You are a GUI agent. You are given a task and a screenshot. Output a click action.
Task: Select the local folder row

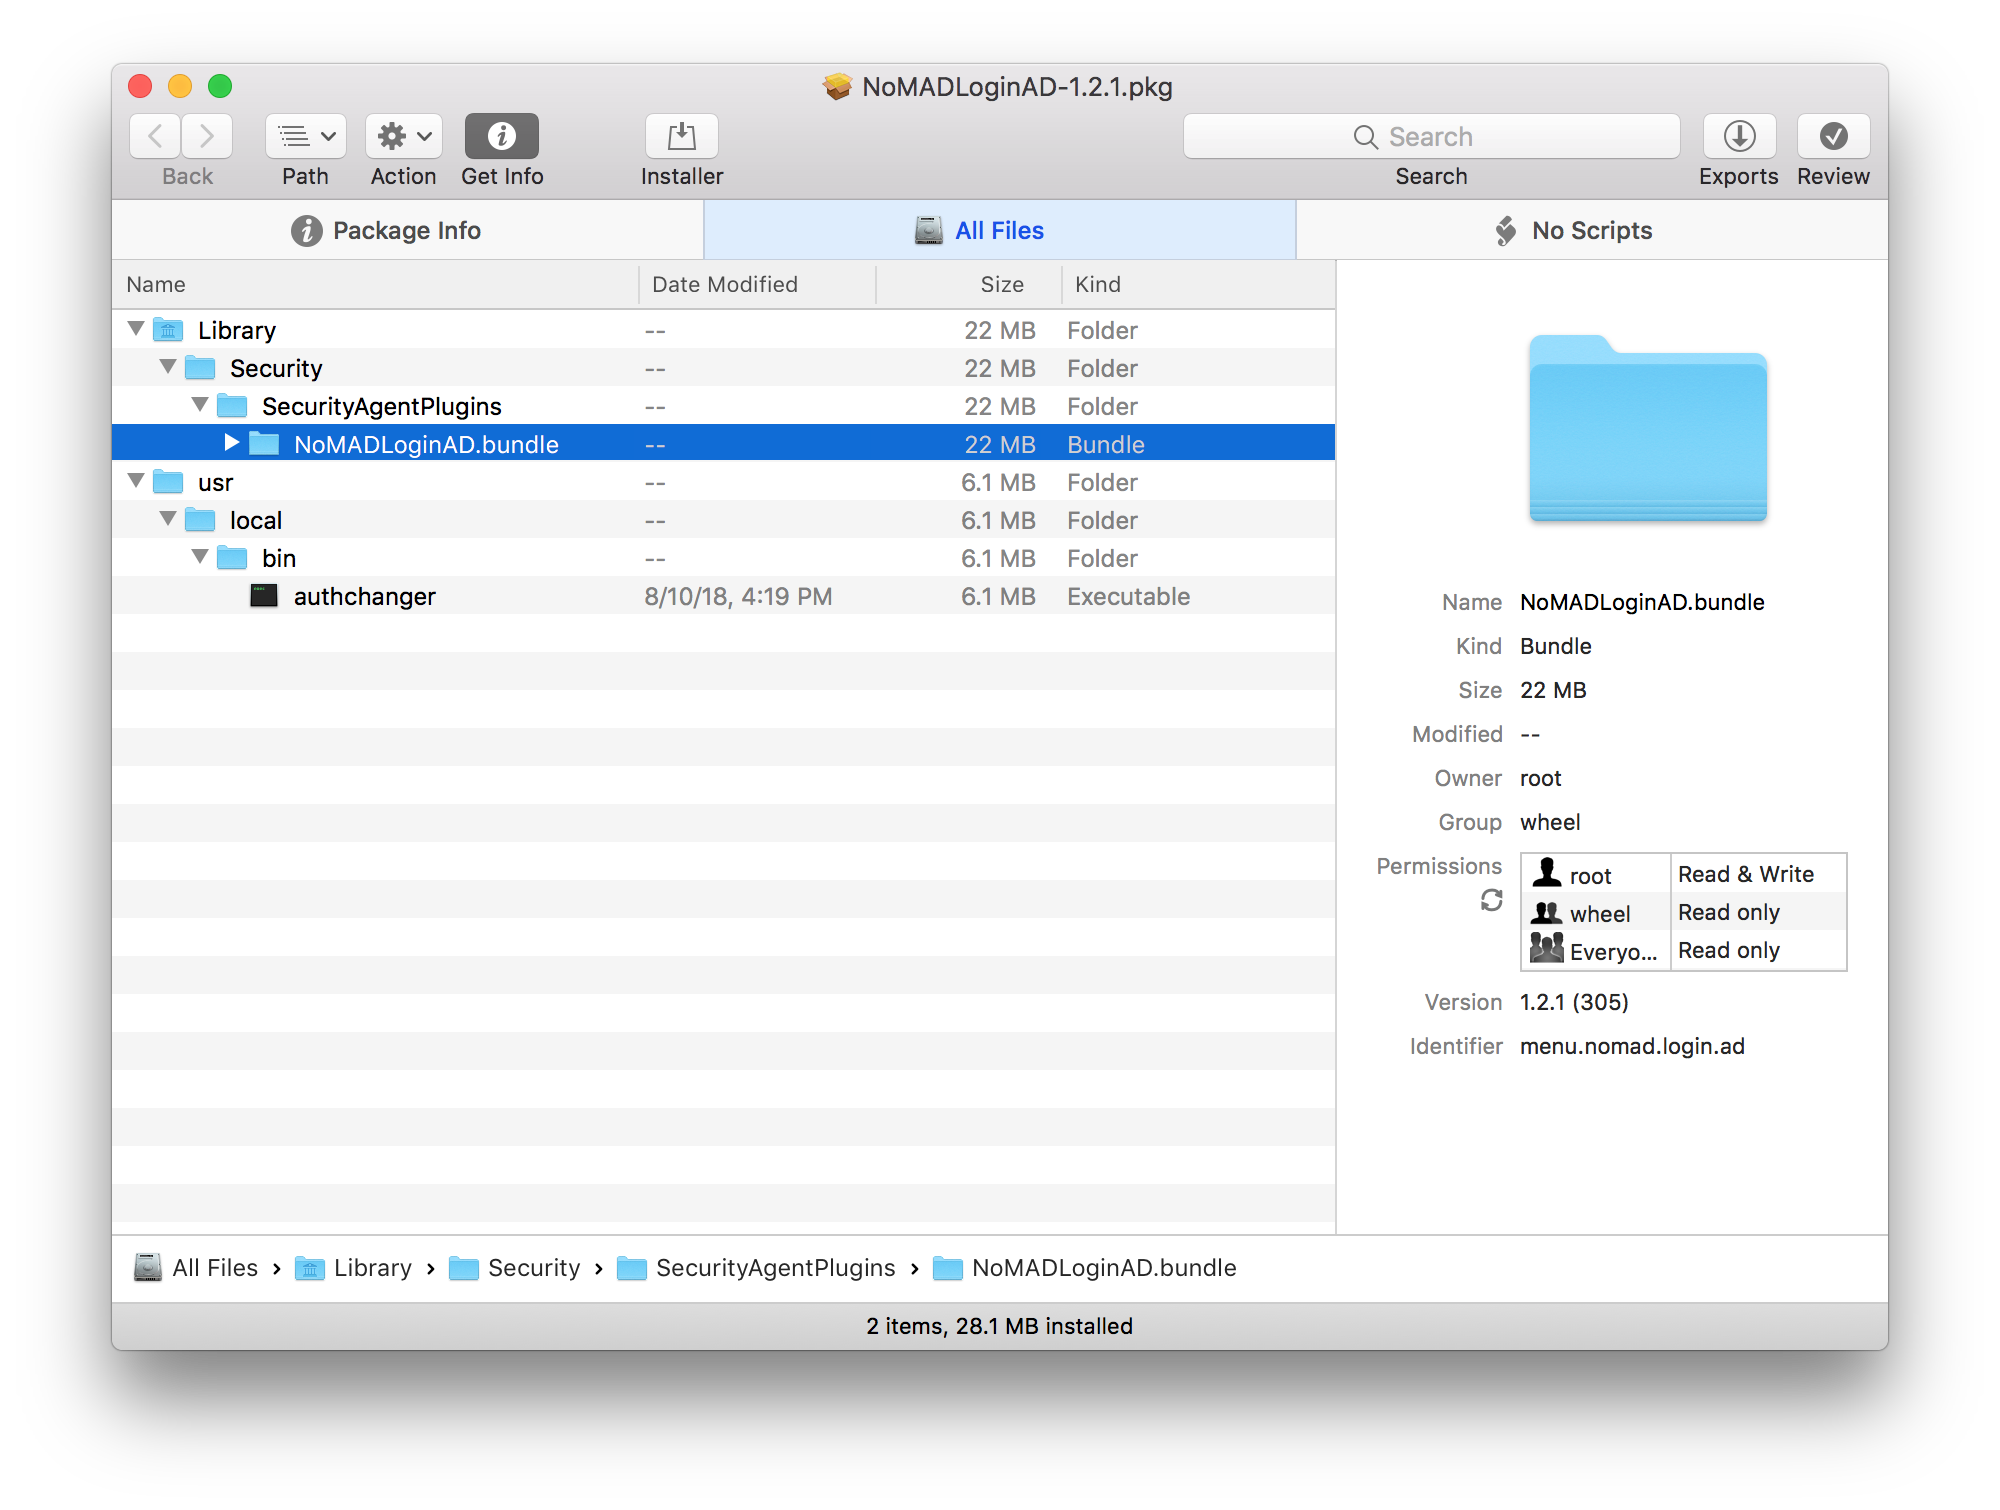723,520
